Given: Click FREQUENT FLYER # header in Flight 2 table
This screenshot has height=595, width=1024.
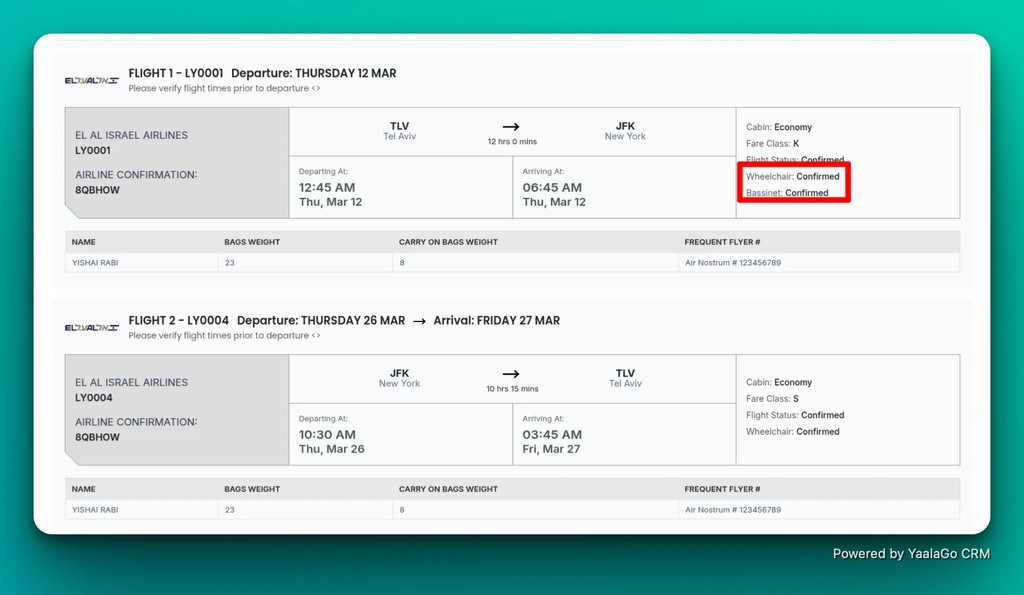Looking at the screenshot, I should pos(722,489).
